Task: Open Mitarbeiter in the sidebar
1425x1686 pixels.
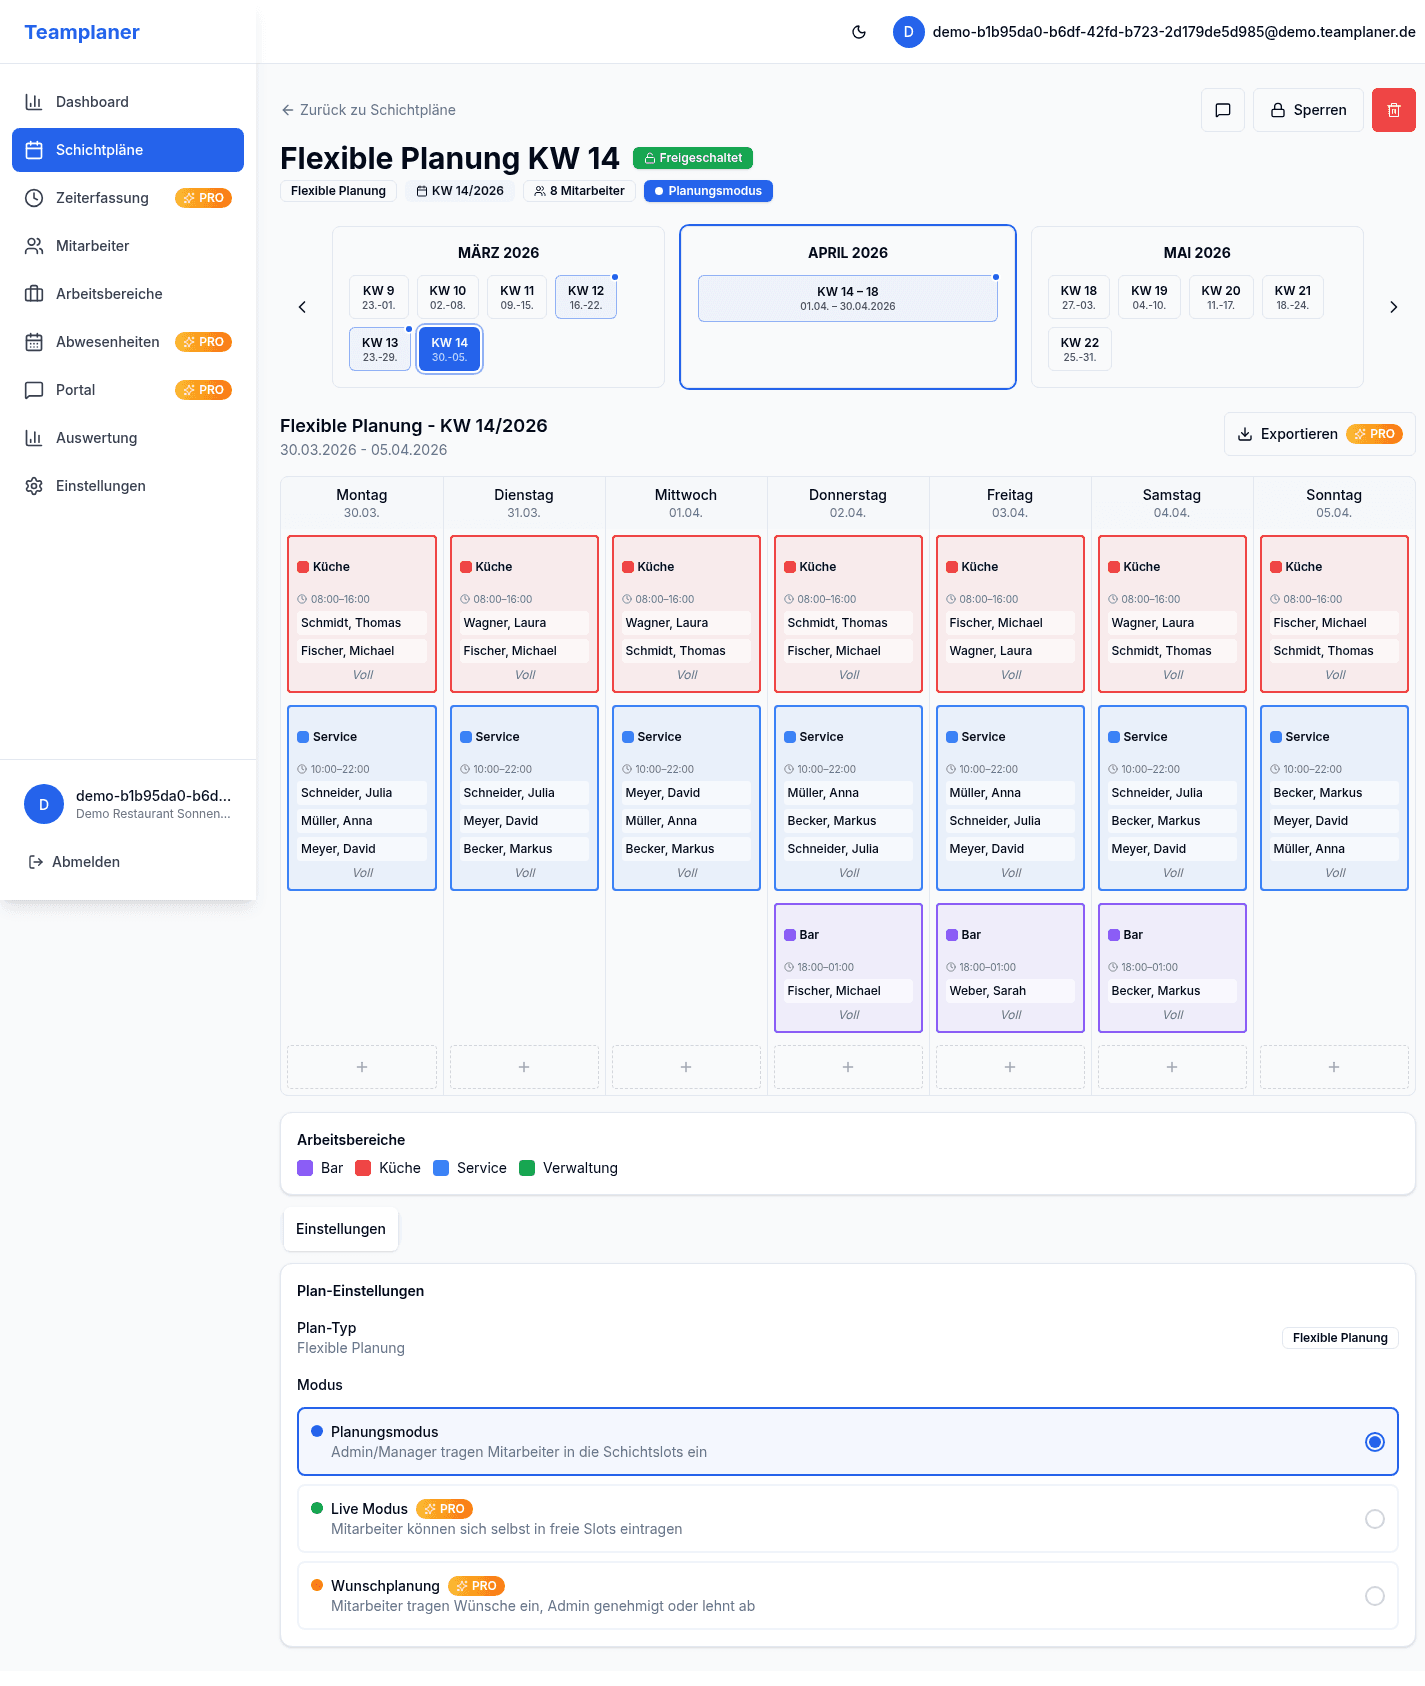Action: [92, 246]
